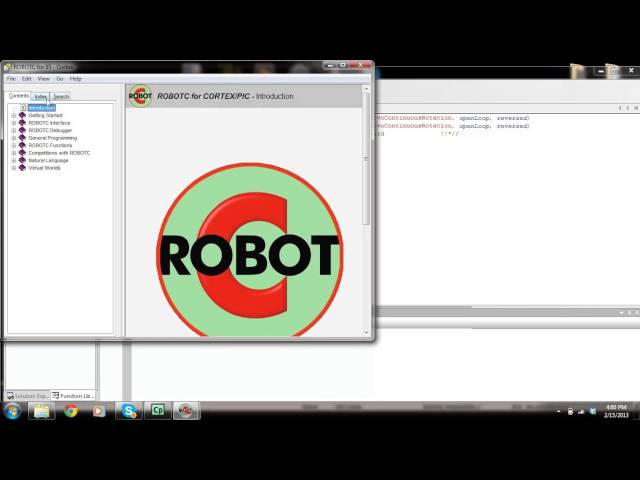Click the ROBOTC Debugger book icon

(22, 131)
